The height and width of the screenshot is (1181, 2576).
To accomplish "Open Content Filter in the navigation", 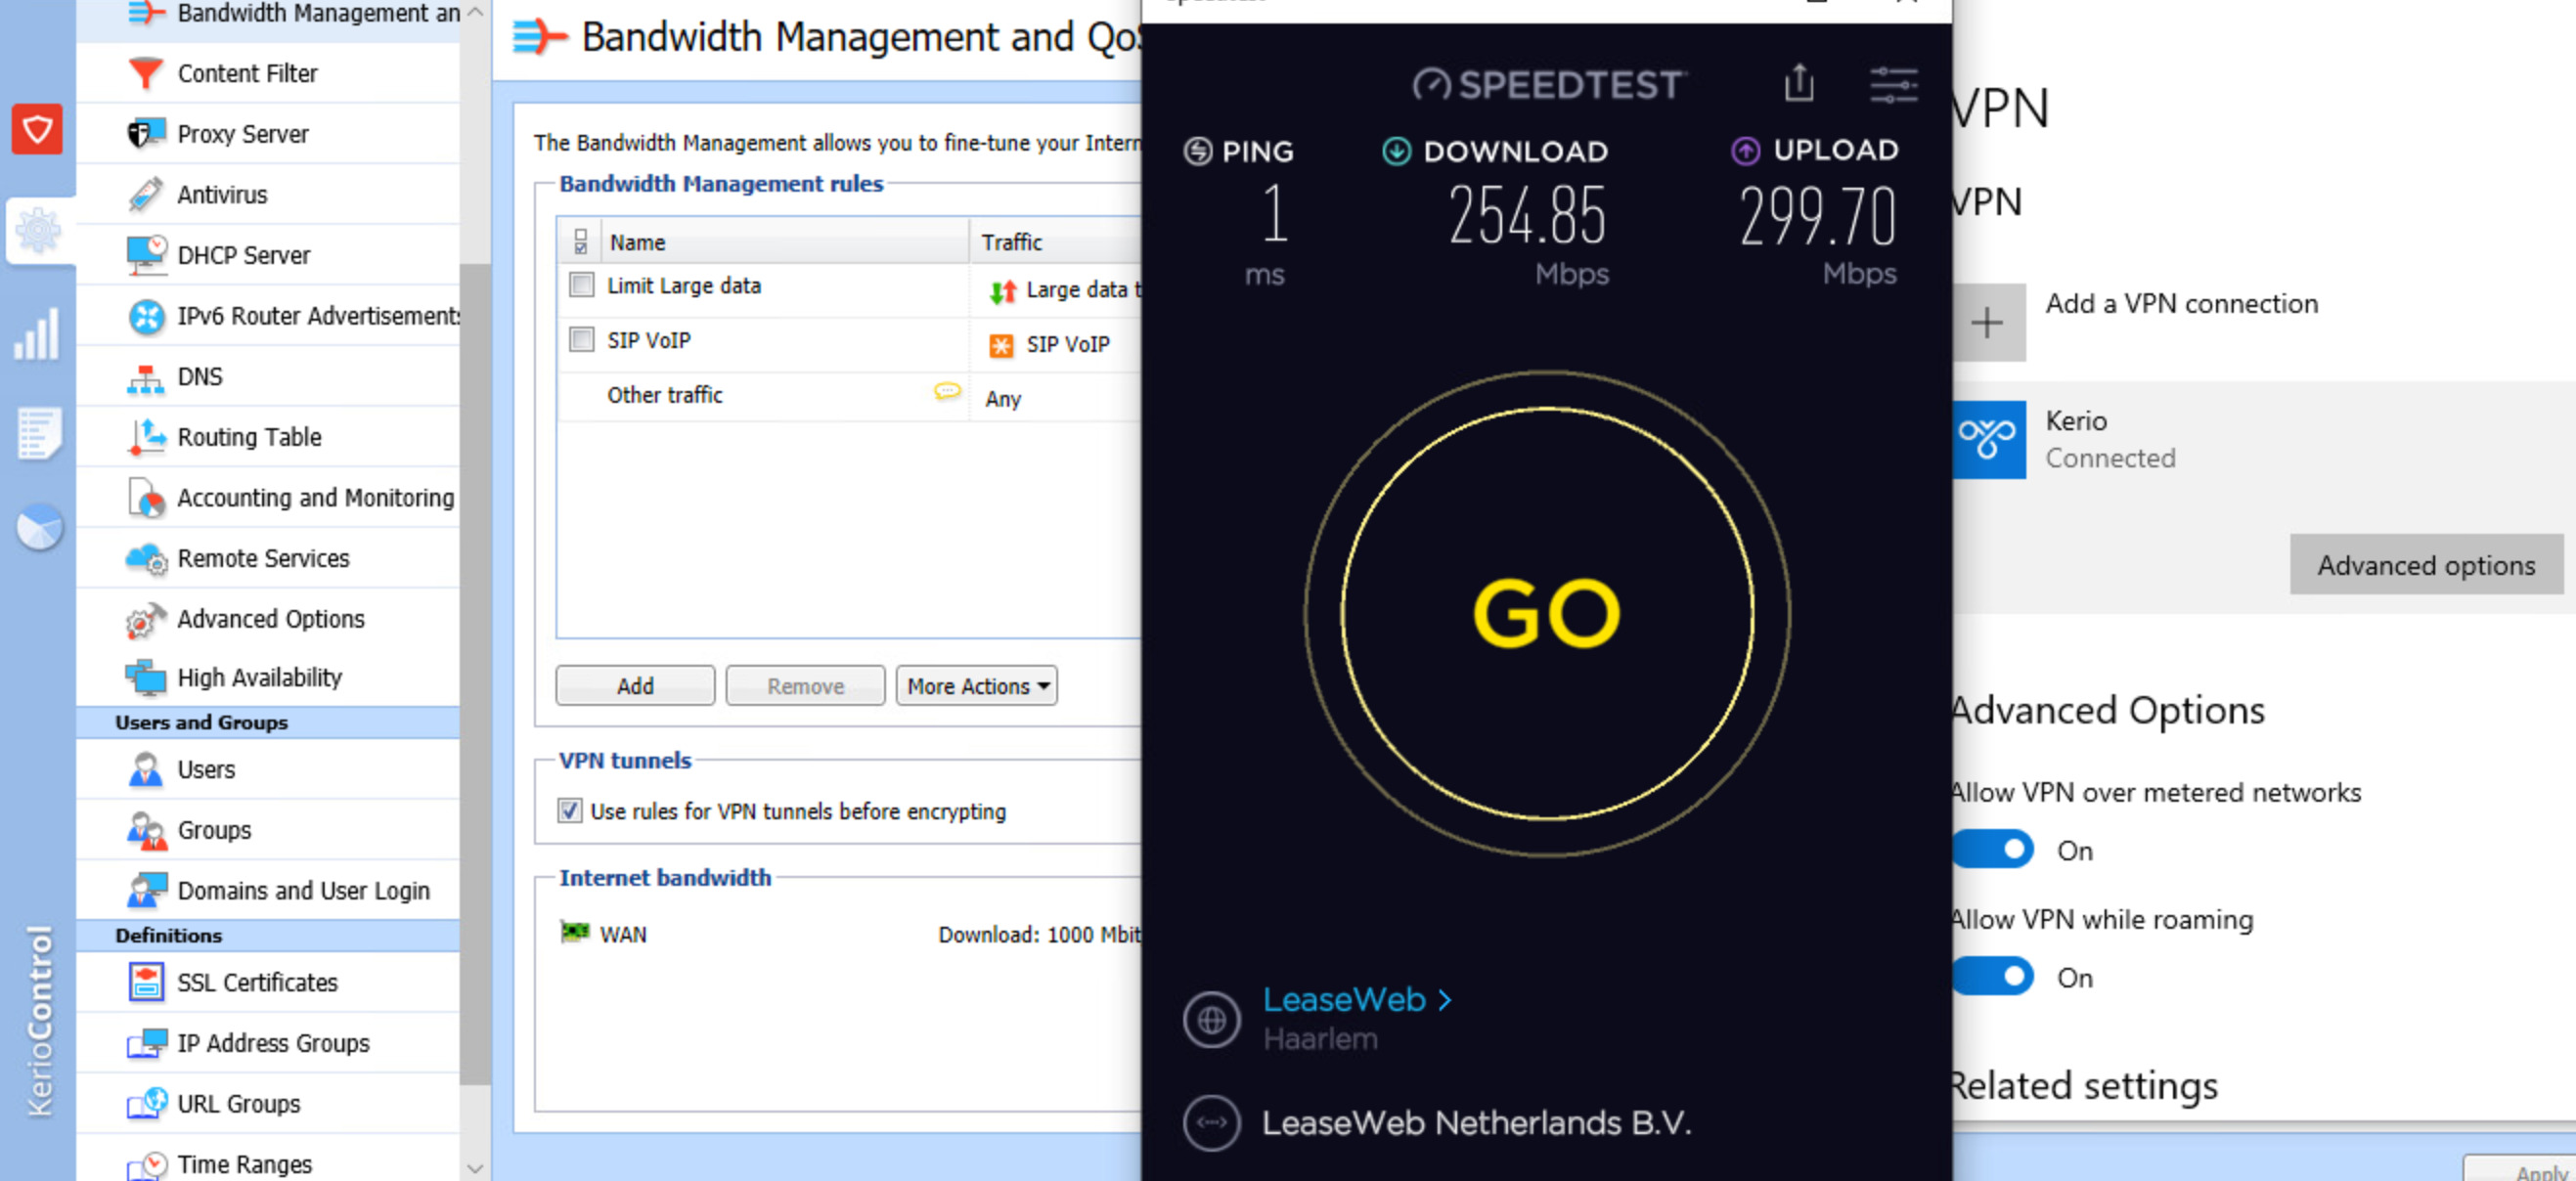I will 247,73.
